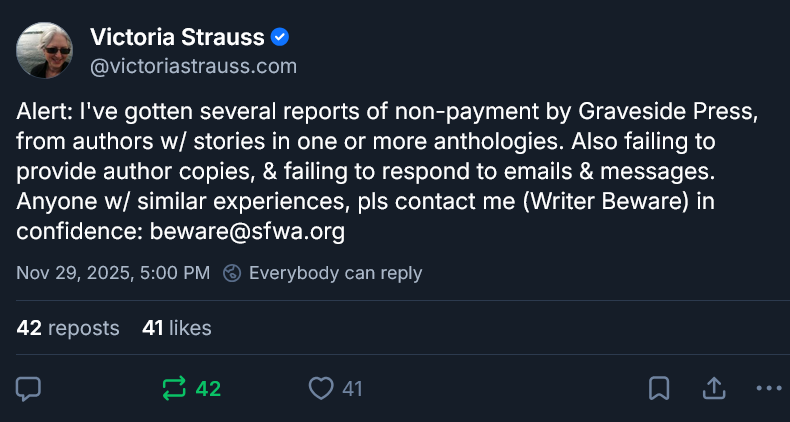The height and width of the screenshot is (422, 790).
Task: Click the Nov 29, 2025 timestamp
Action: pos(113,273)
